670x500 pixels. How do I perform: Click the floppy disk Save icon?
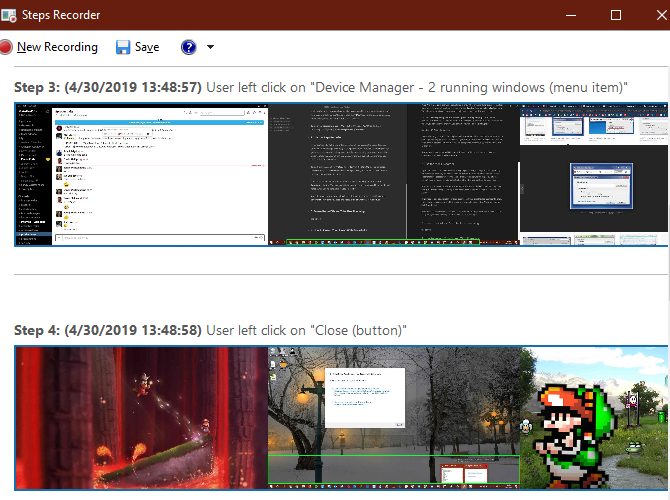(x=123, y=47)
